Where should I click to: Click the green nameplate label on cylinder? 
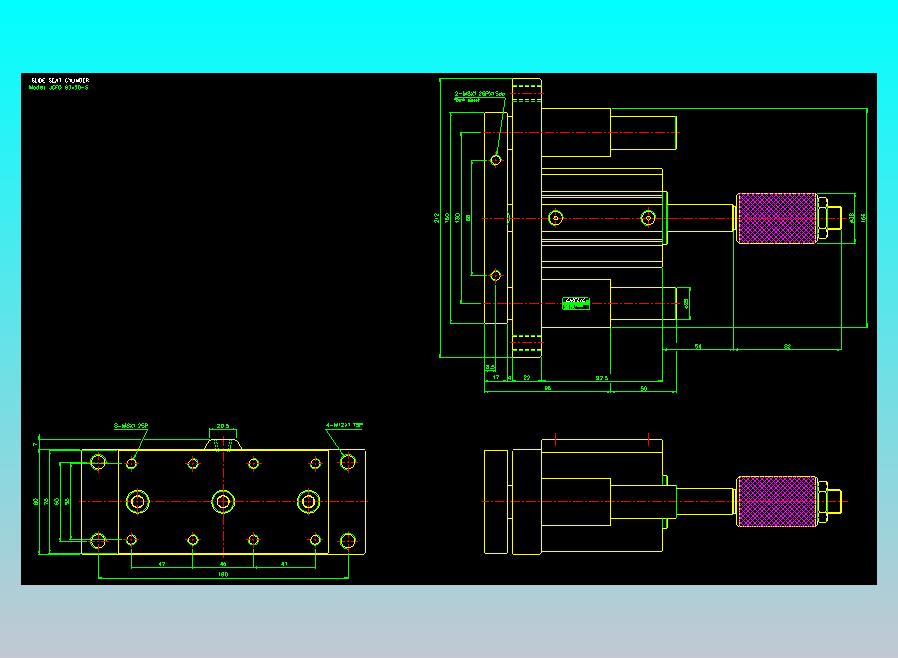[576, 304]
